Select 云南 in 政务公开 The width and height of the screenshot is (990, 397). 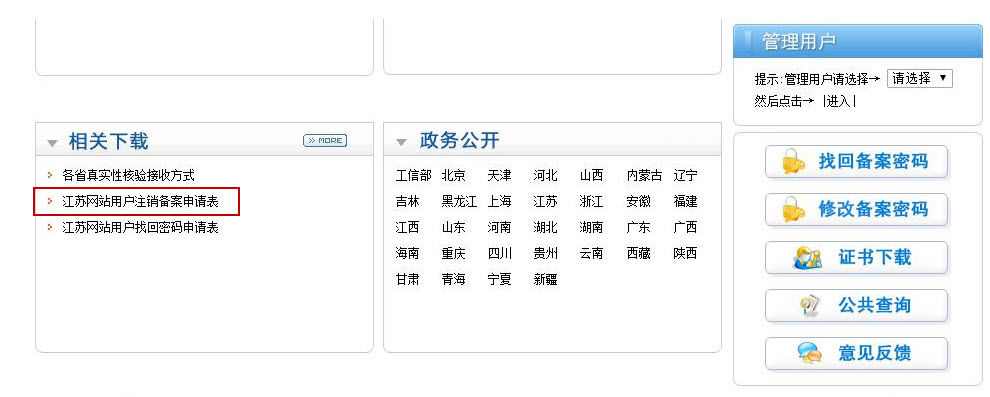click(592, 253)
